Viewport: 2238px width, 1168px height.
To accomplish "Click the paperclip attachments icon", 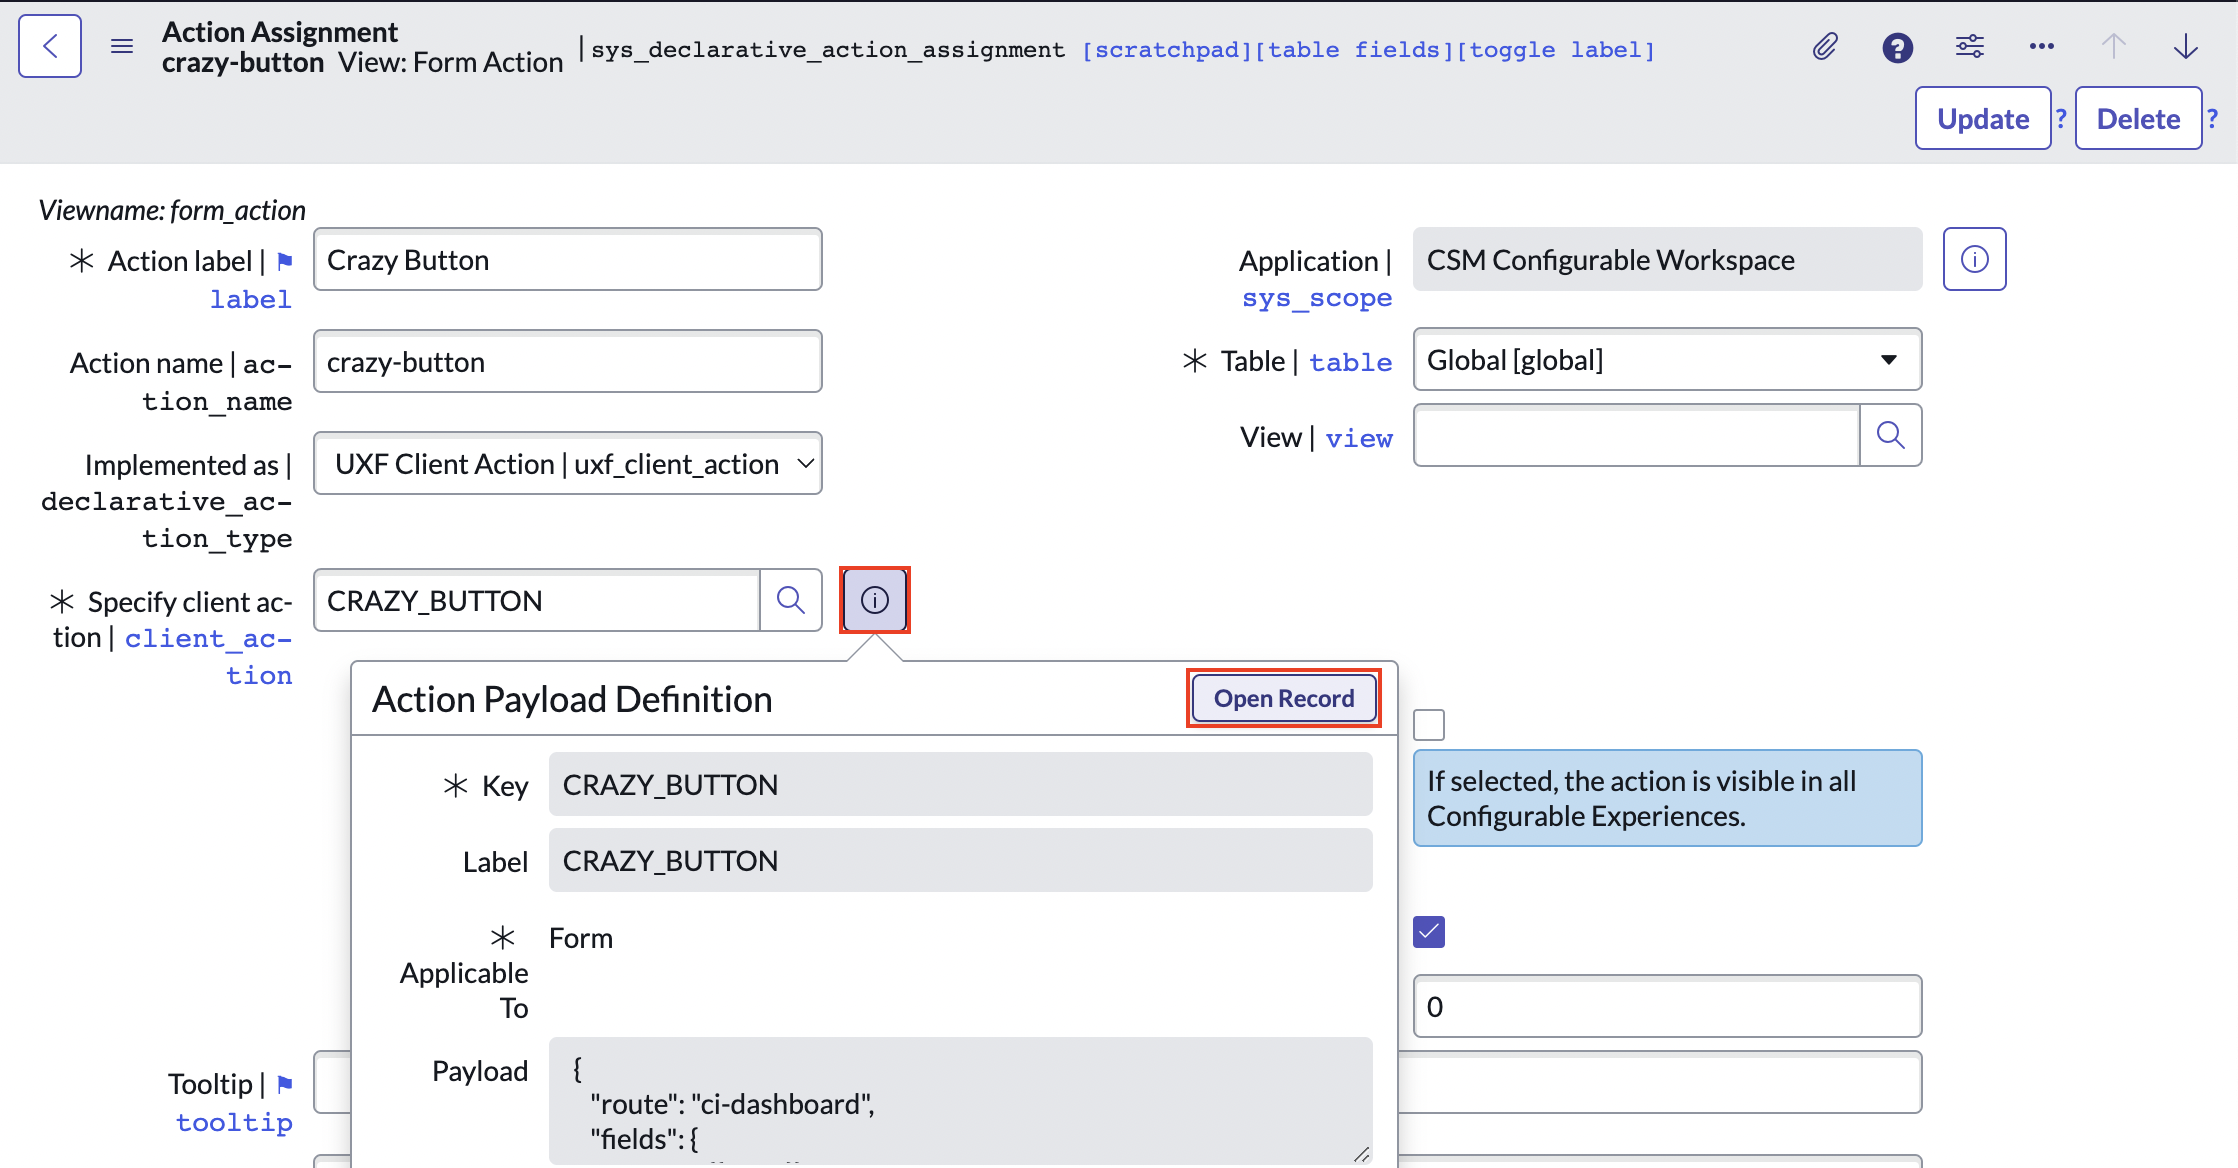I will 1825,46.
